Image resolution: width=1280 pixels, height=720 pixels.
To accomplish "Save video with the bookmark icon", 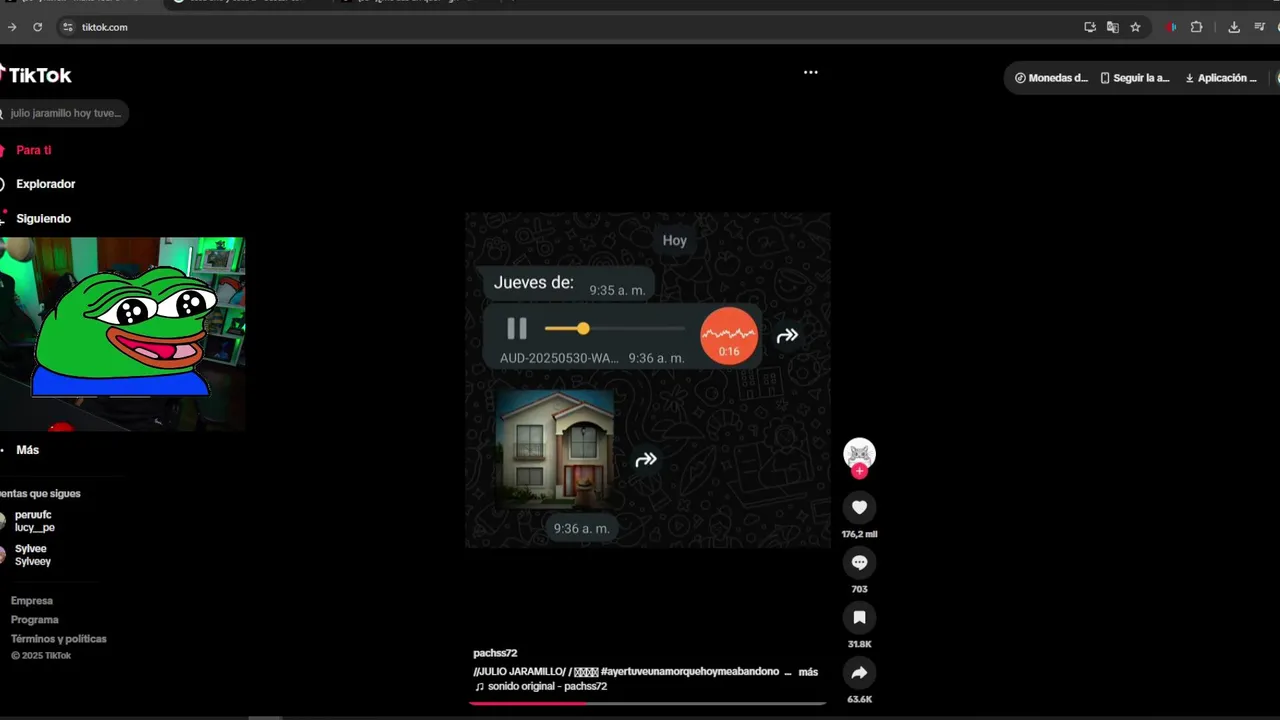I will point(859,617).
